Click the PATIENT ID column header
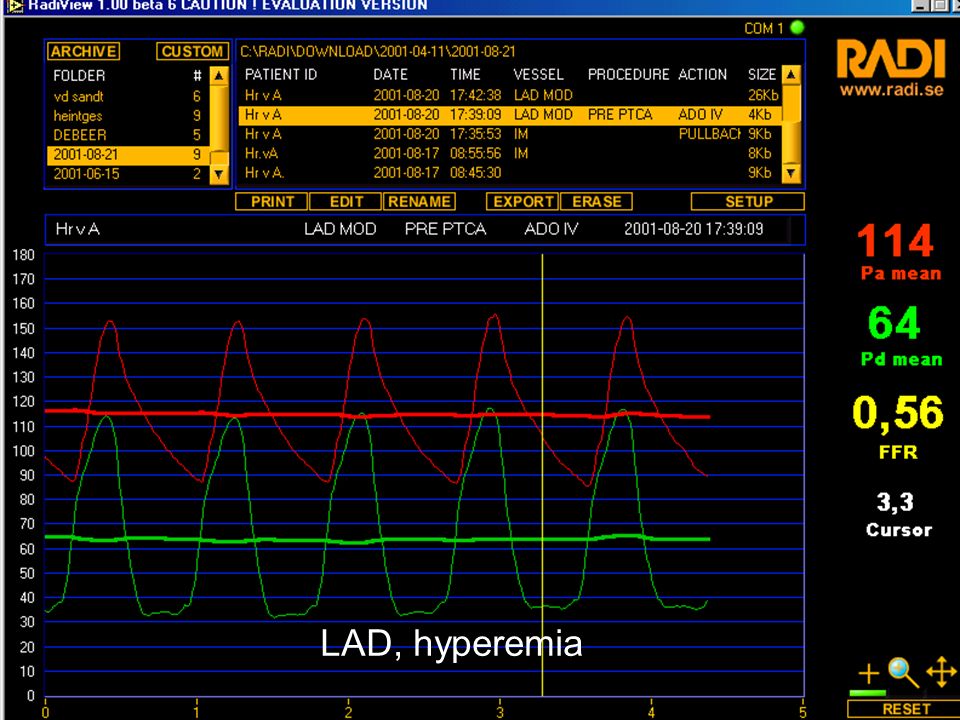960x720 pixels. tap(281, 75)
